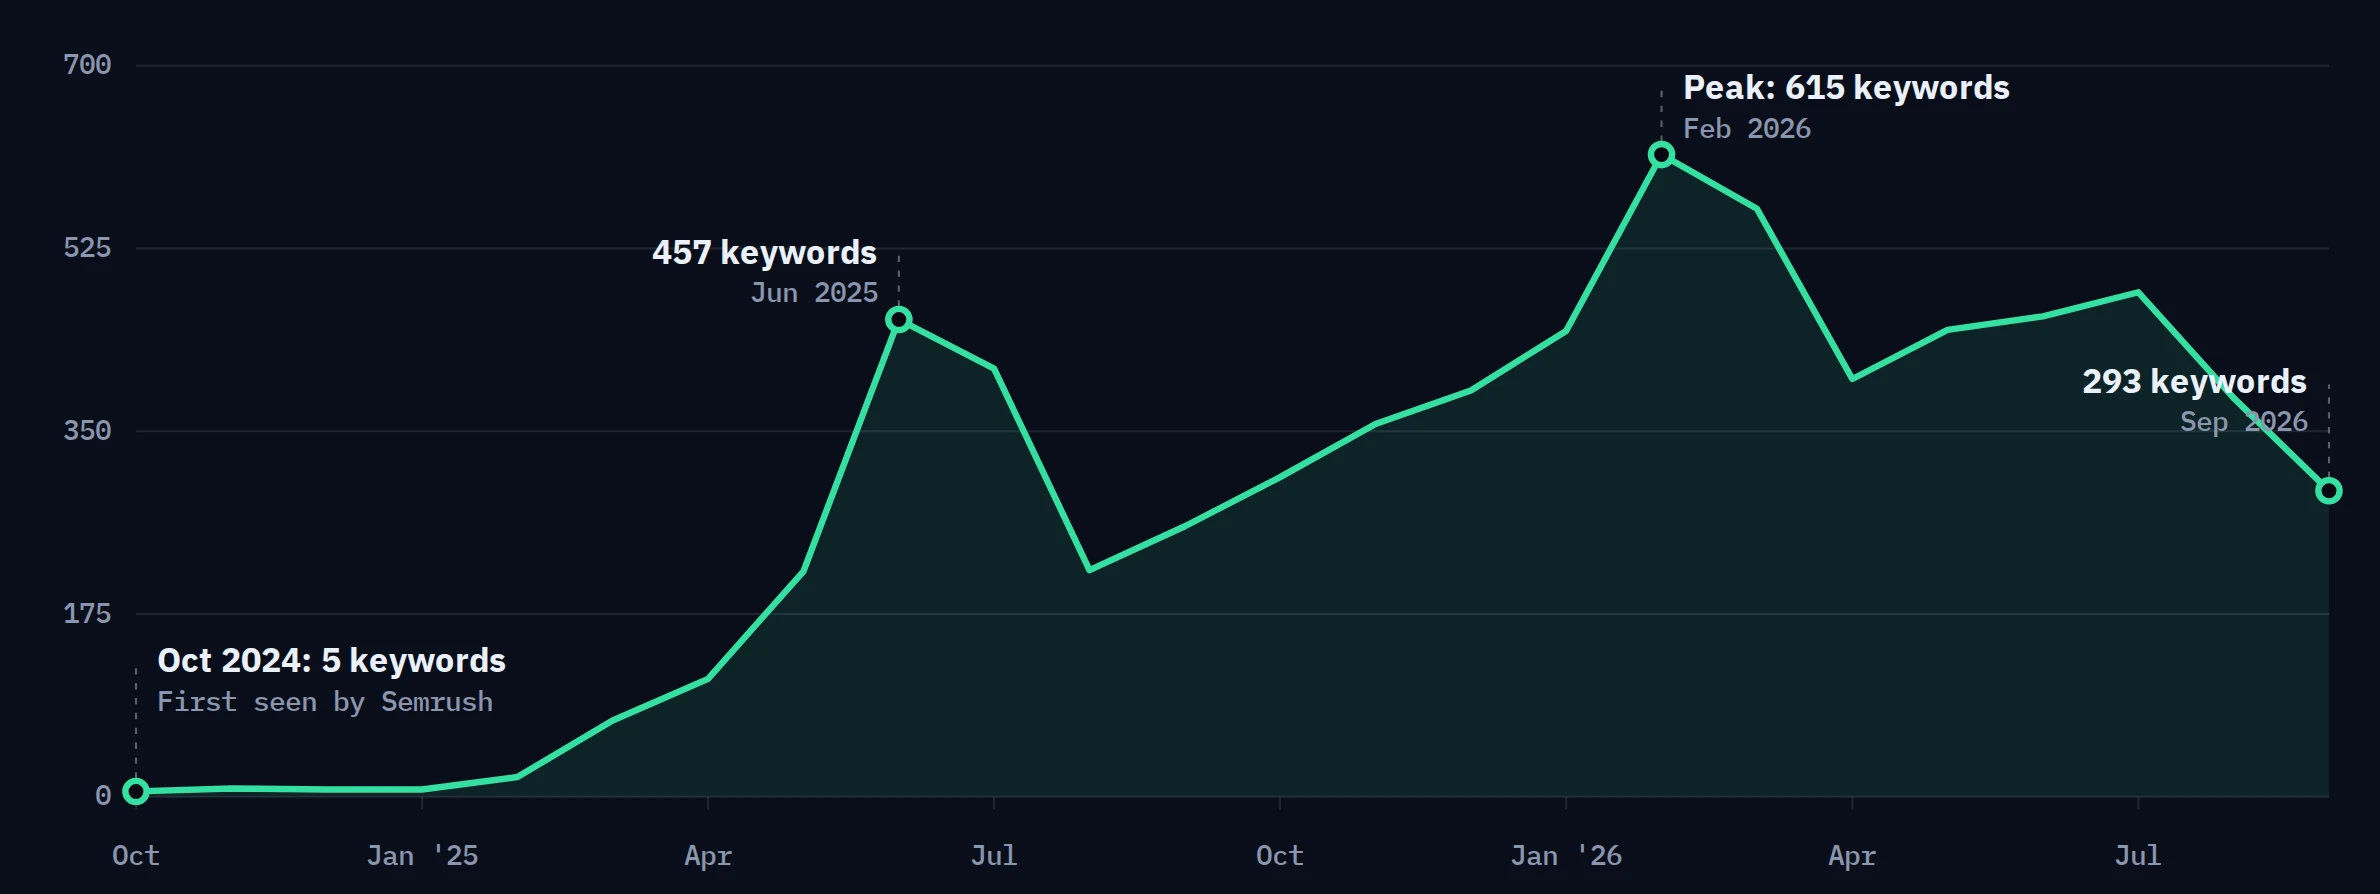Click the Feb 2026 peak data point marker
The image size is (2380, 894).
coord(1661,154)
